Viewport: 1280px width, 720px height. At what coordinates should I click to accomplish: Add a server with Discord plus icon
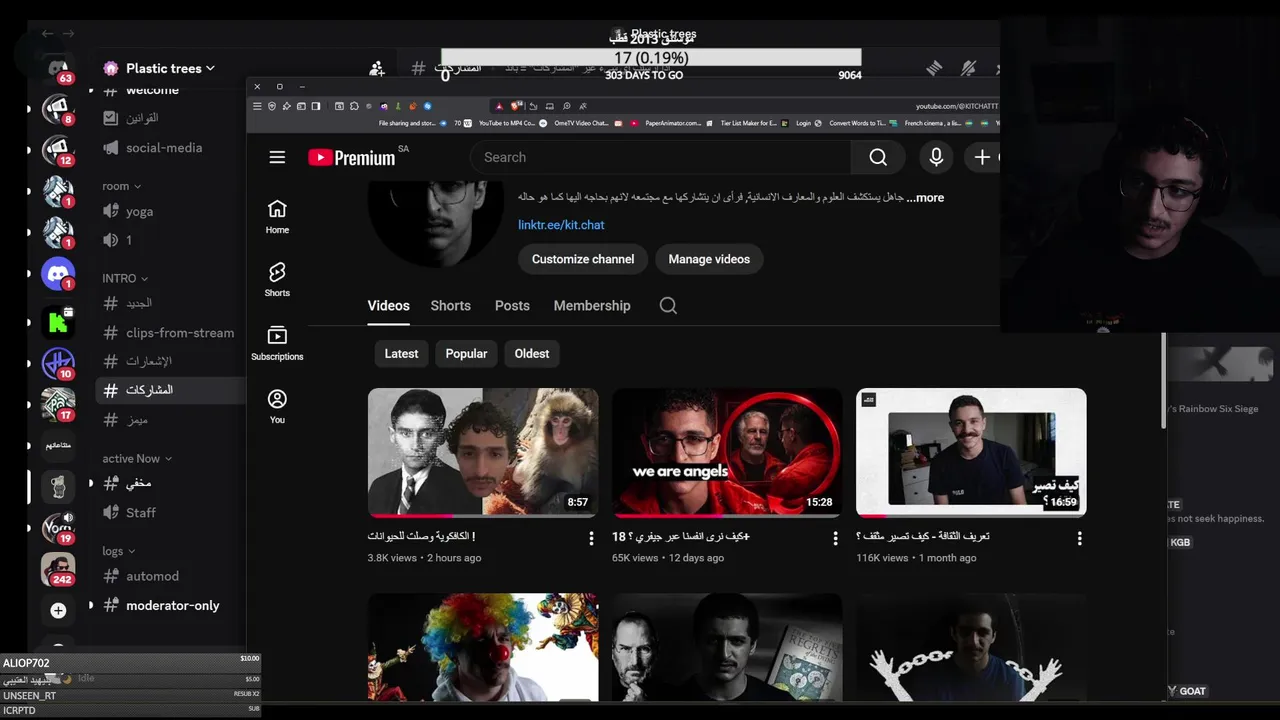point(58,610)
